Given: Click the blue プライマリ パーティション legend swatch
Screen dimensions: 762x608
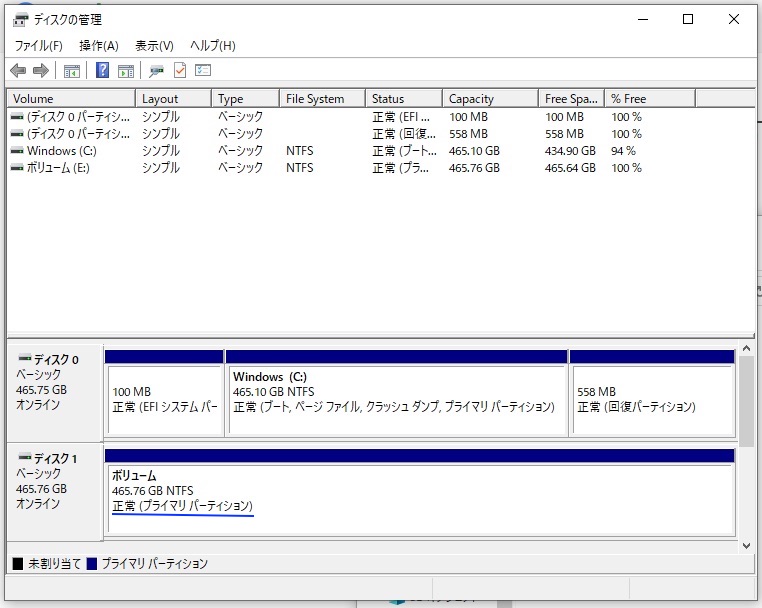Looking at the screenshot, I should coord(91,564).
